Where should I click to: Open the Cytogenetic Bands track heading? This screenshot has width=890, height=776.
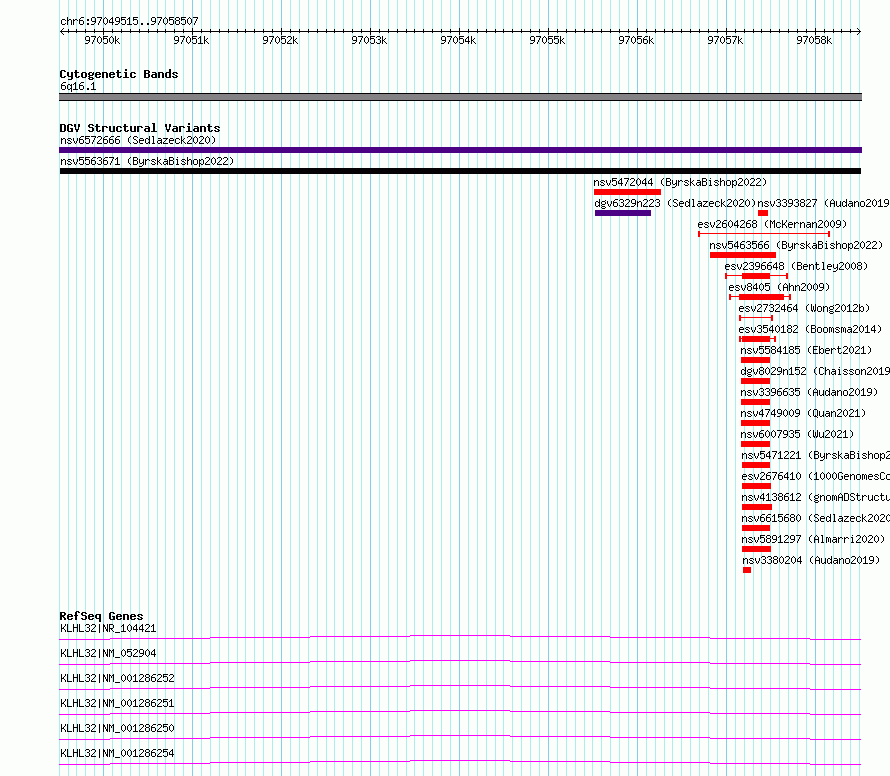tap(119, 74)
